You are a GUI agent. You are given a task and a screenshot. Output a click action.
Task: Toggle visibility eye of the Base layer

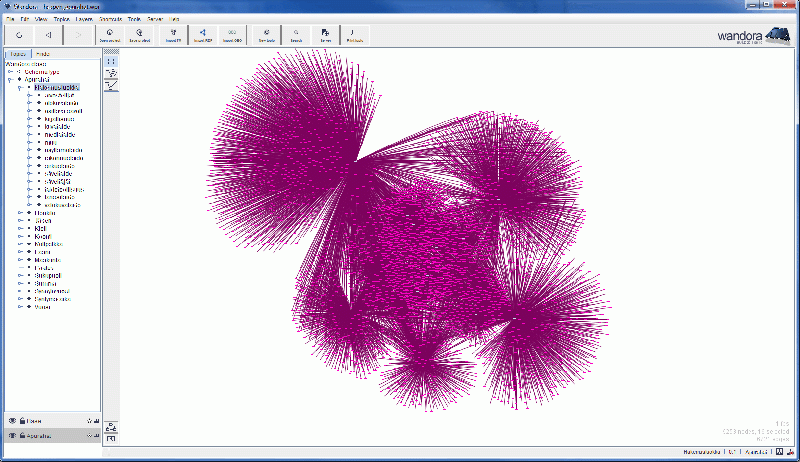click(x=12, y=421)
